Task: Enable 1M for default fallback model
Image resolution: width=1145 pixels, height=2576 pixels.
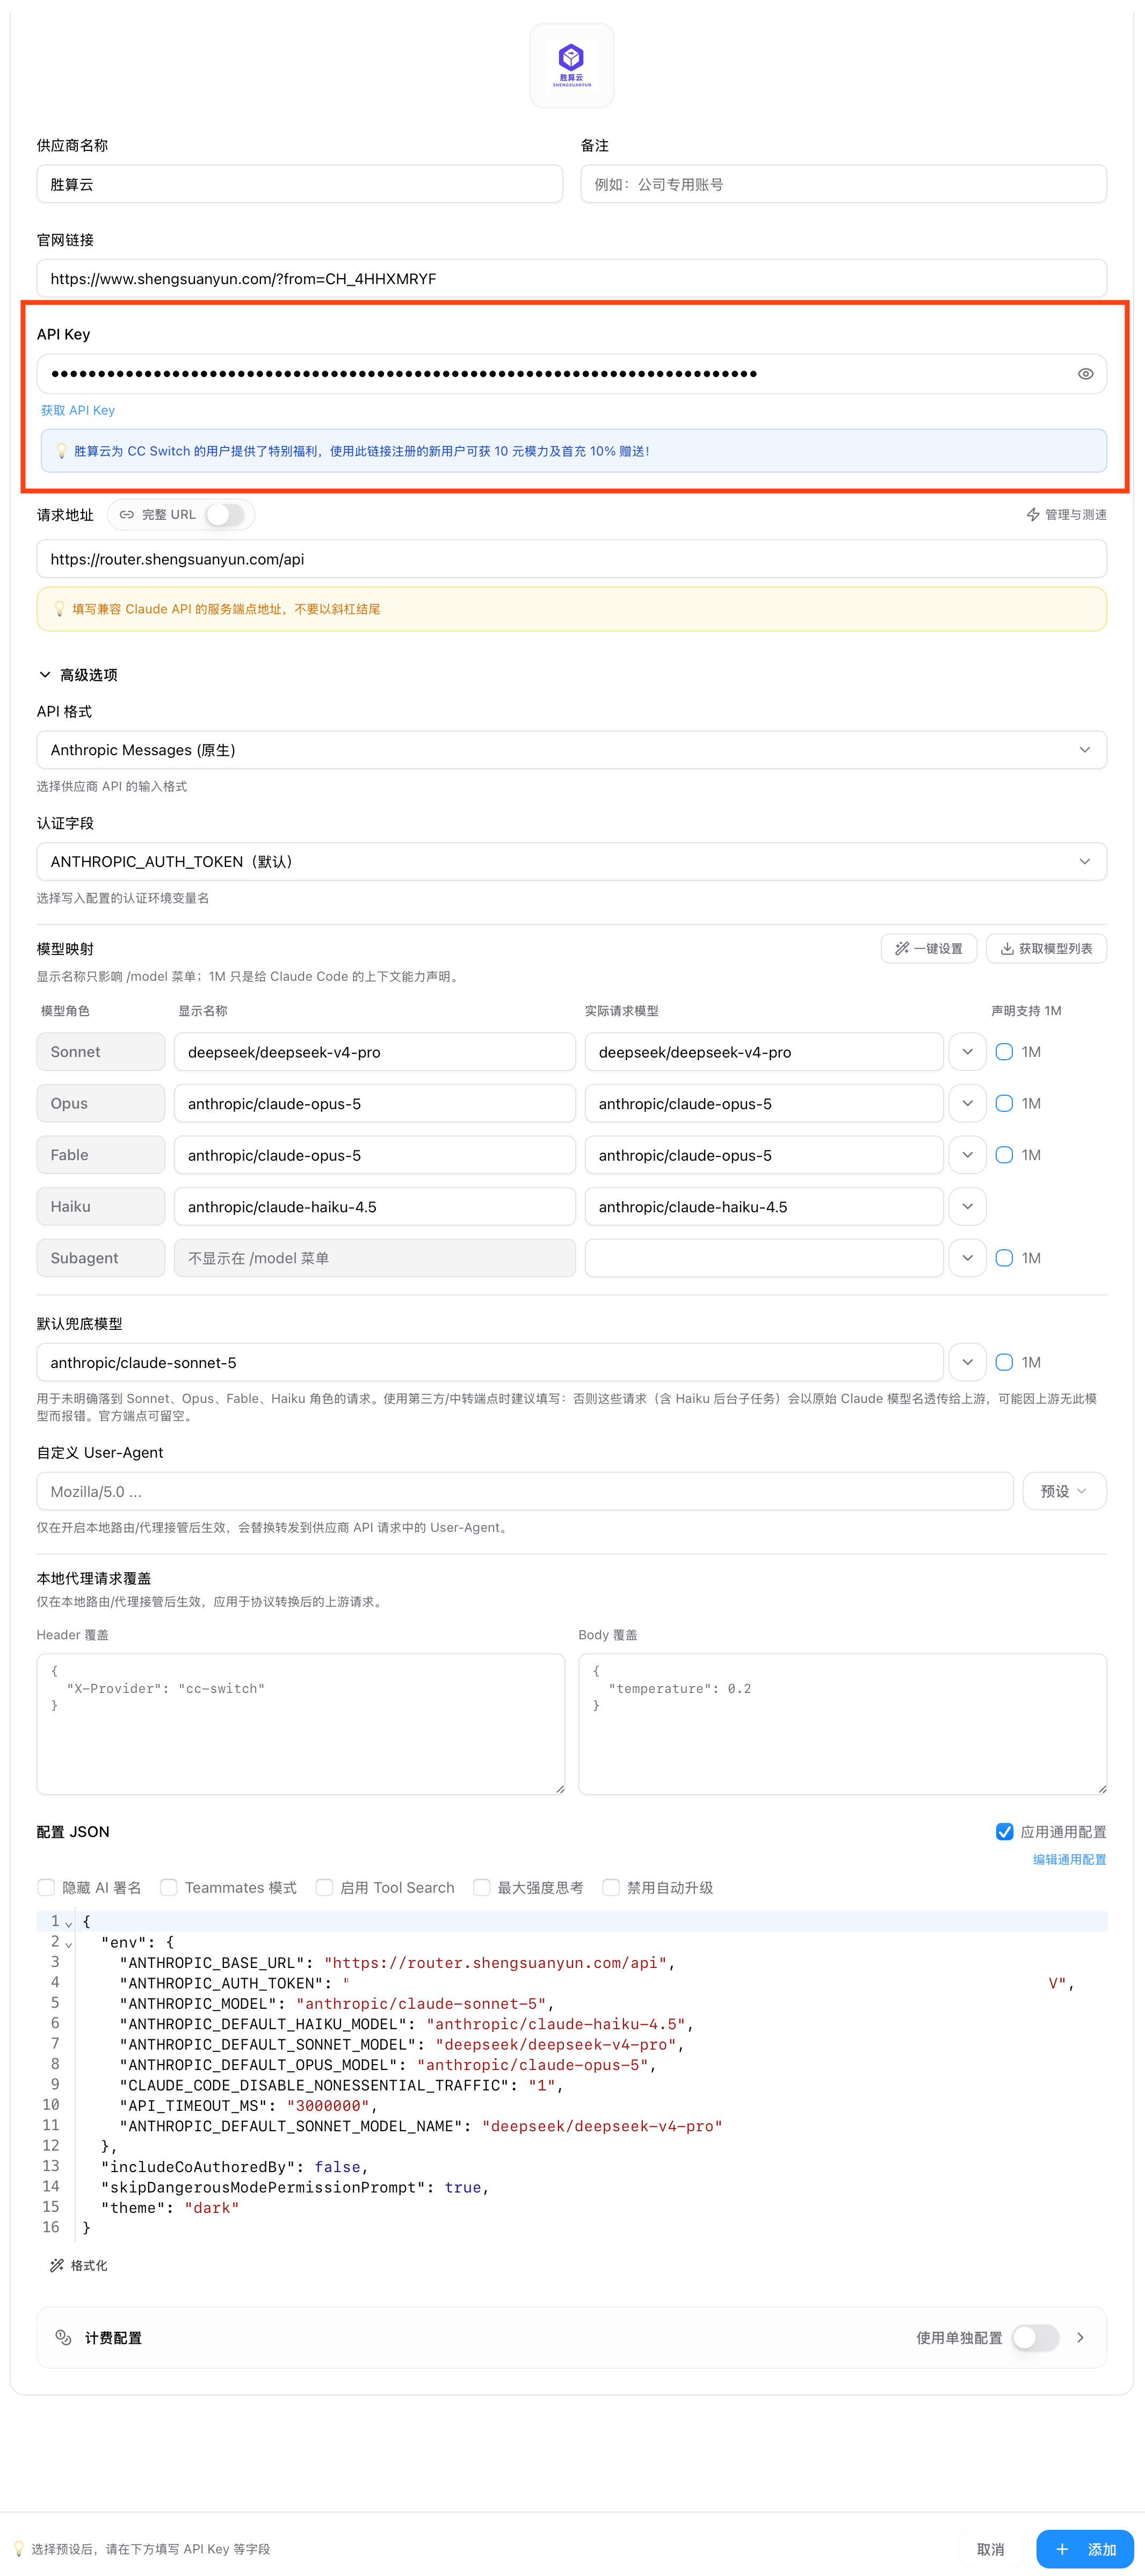Action: [x=1004, y=1363]
